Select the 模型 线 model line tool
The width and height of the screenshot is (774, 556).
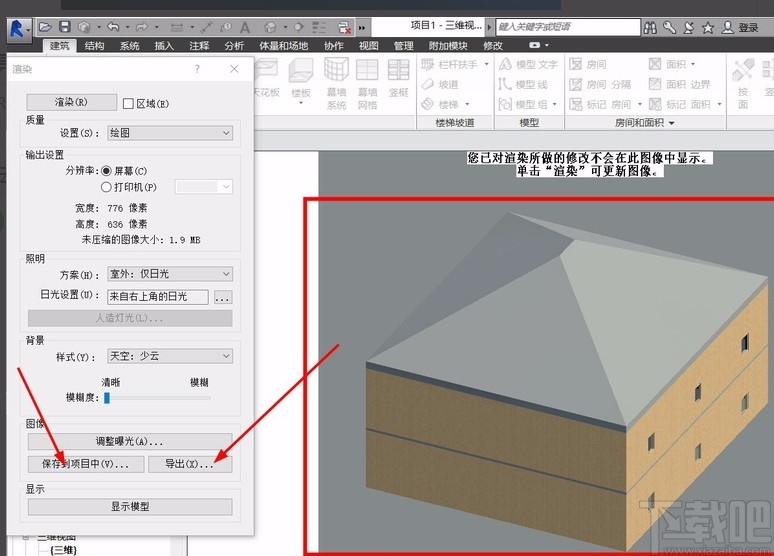(x=523, y=84)
